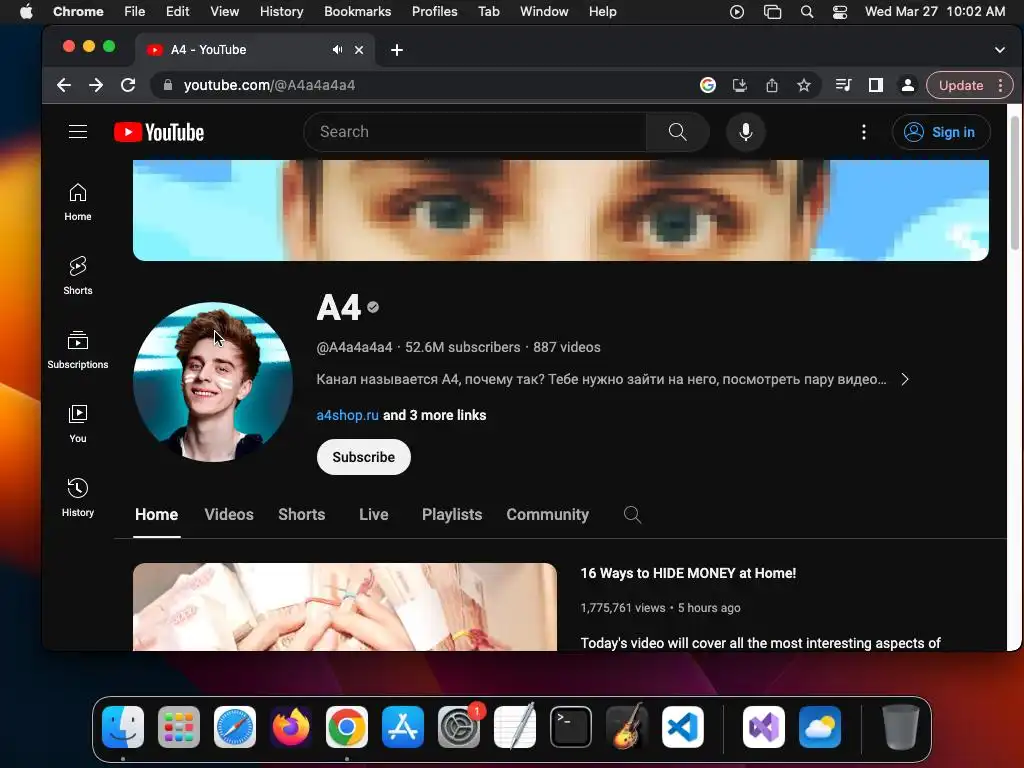Screen dimensions: 1024x768
Task: Open the Chrome three-dot menu beside Update
Action: [1000, 85]
